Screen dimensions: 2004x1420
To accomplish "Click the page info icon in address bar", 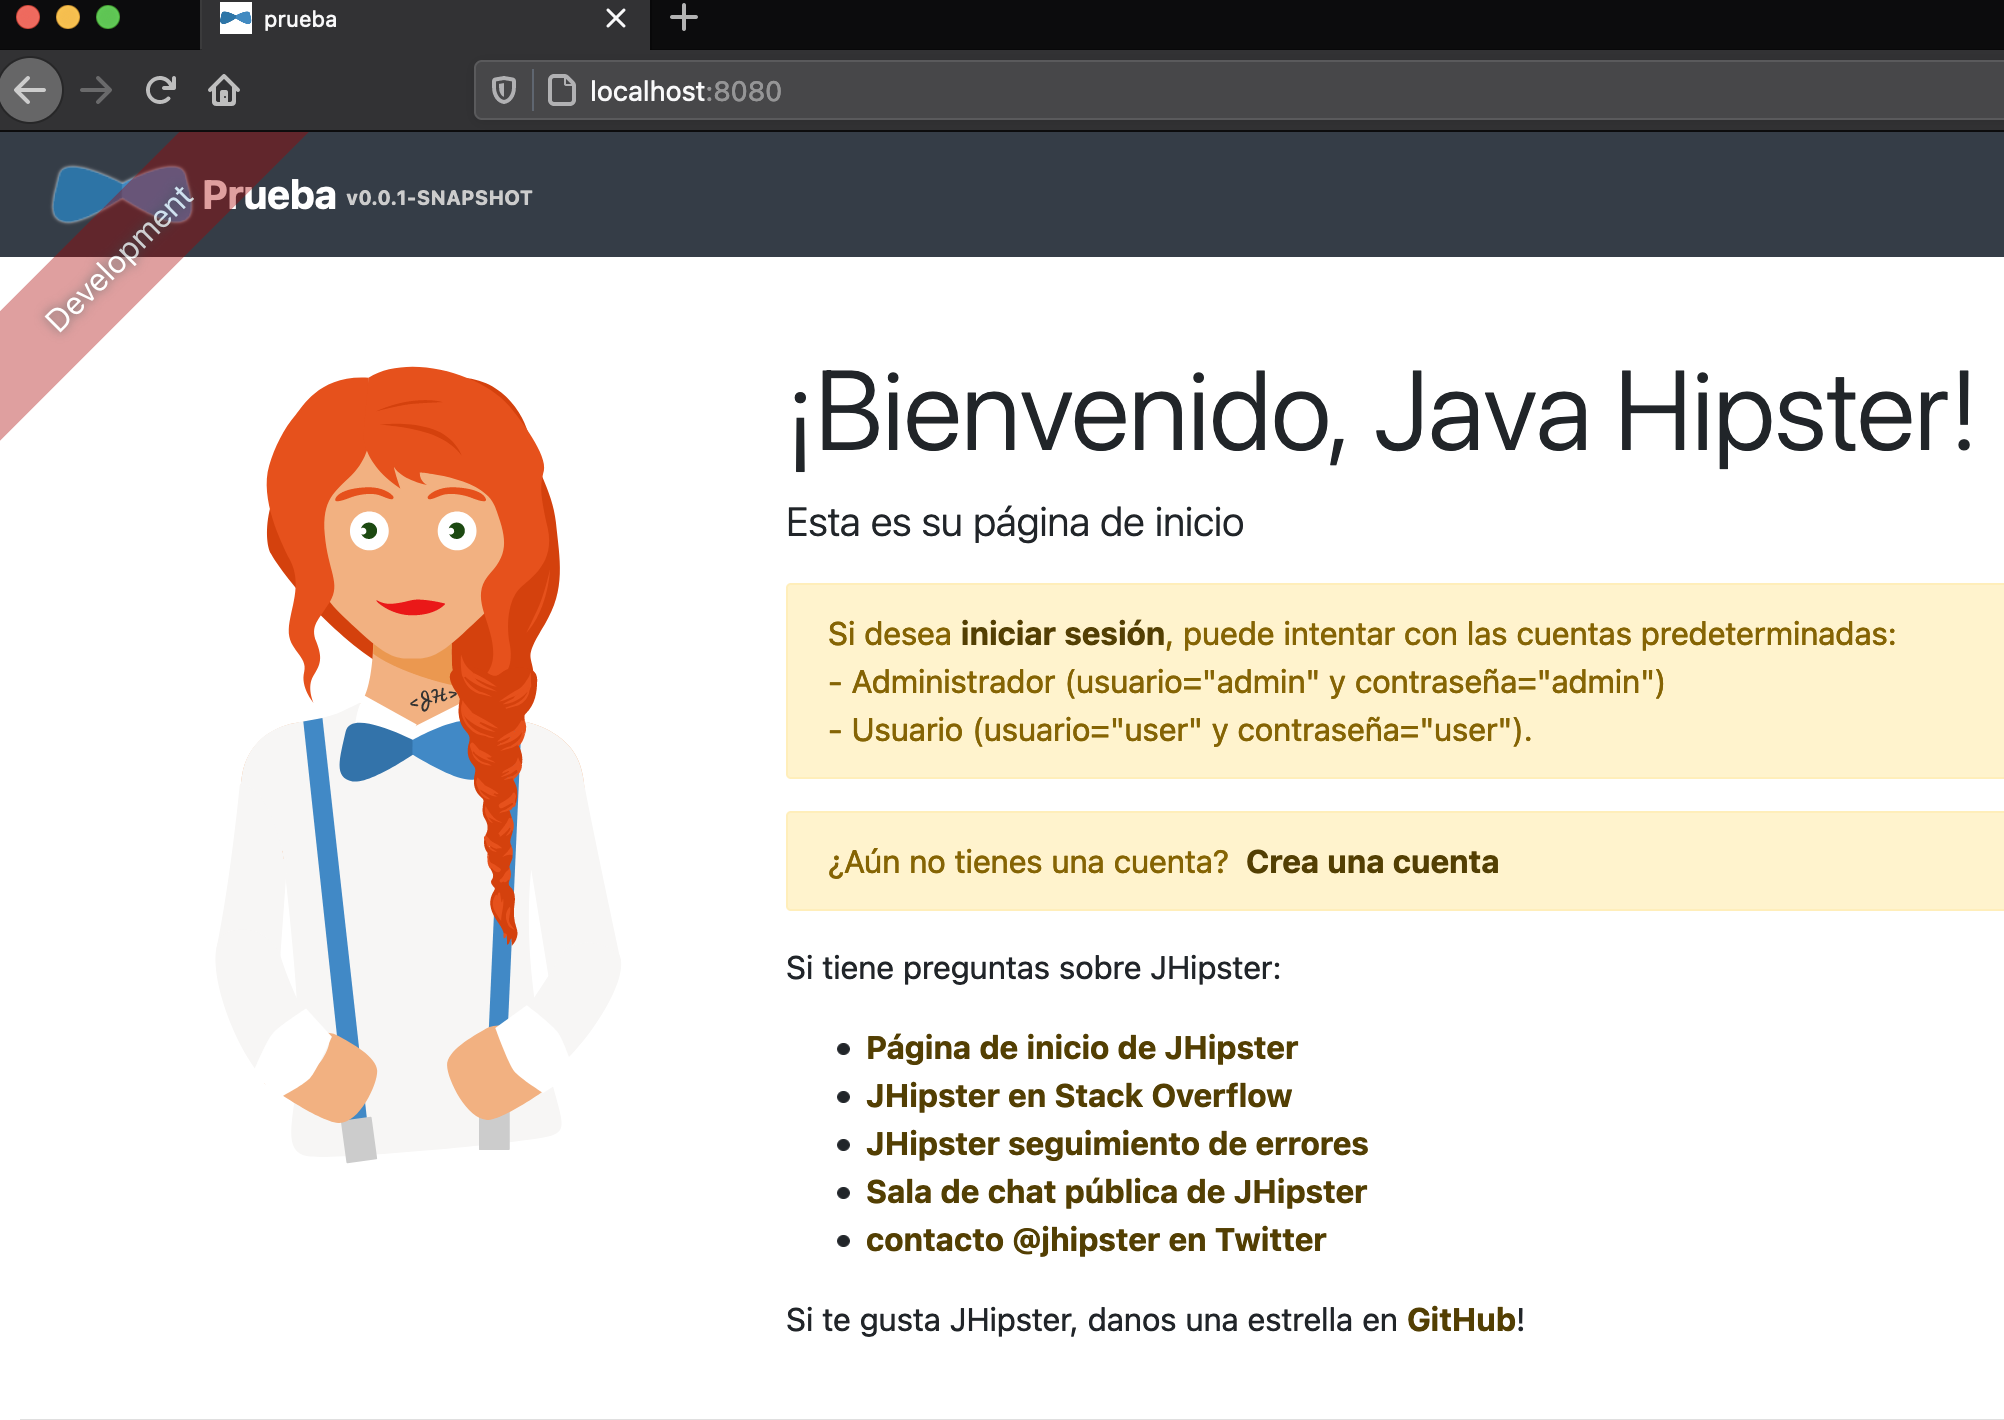I will pos(562,91).
